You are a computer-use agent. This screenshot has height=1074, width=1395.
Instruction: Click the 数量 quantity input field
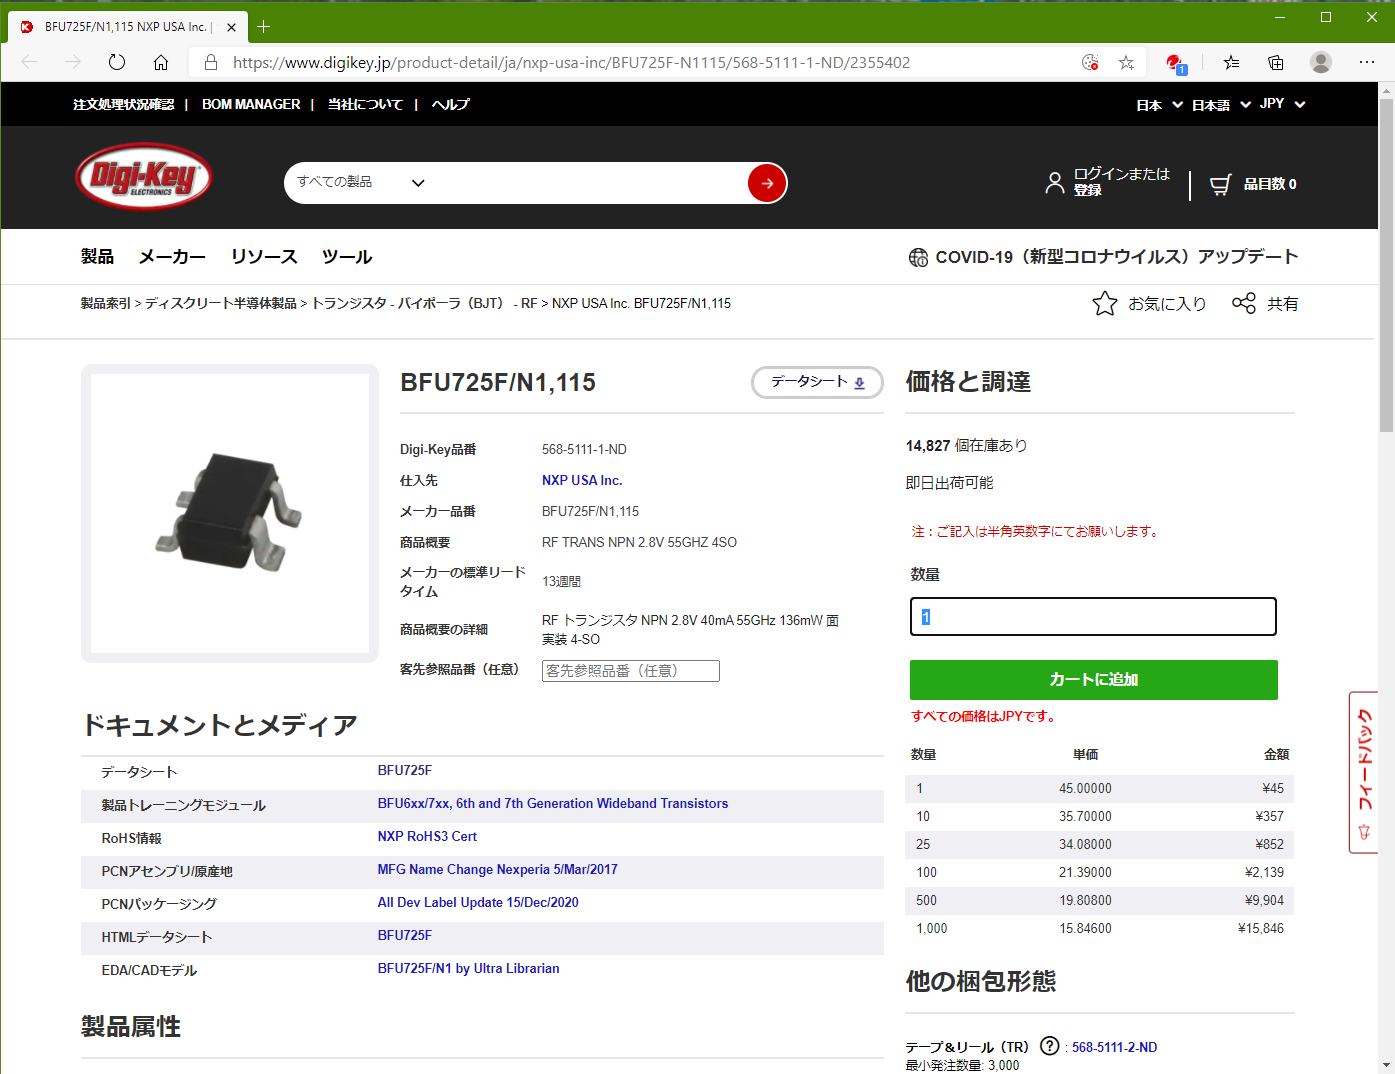(1093, 617)
